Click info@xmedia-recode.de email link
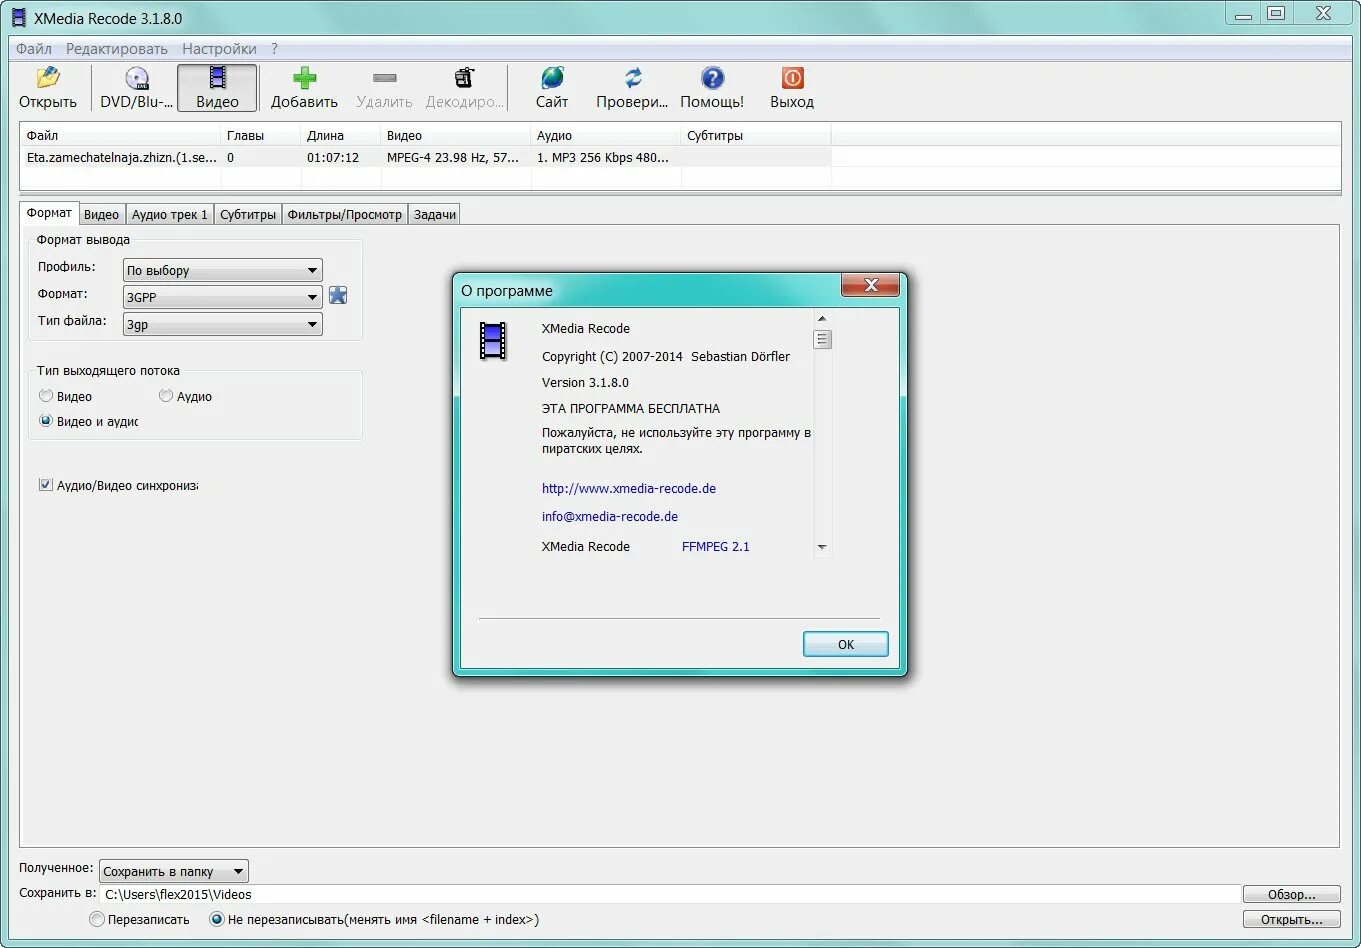1361x948 pixels. (610, 516)
